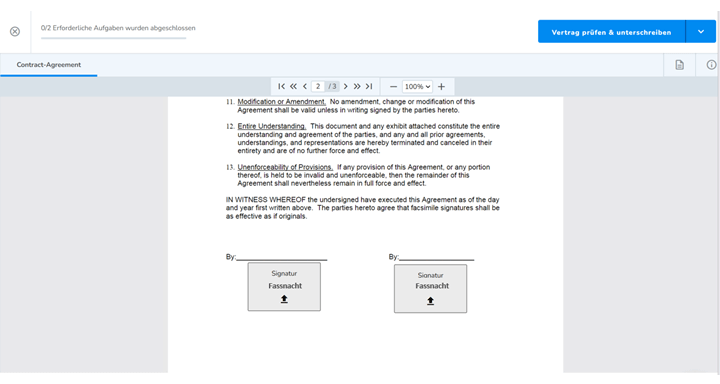Focus the current page number field

(318, 86)
